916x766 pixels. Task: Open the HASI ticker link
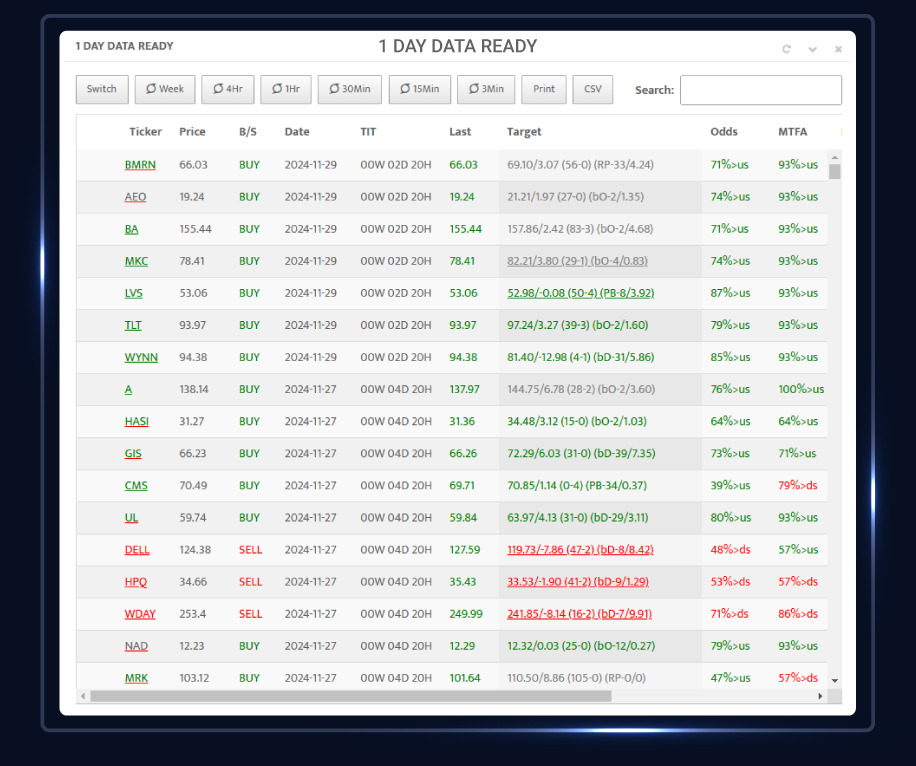click(x=137, y=421)
